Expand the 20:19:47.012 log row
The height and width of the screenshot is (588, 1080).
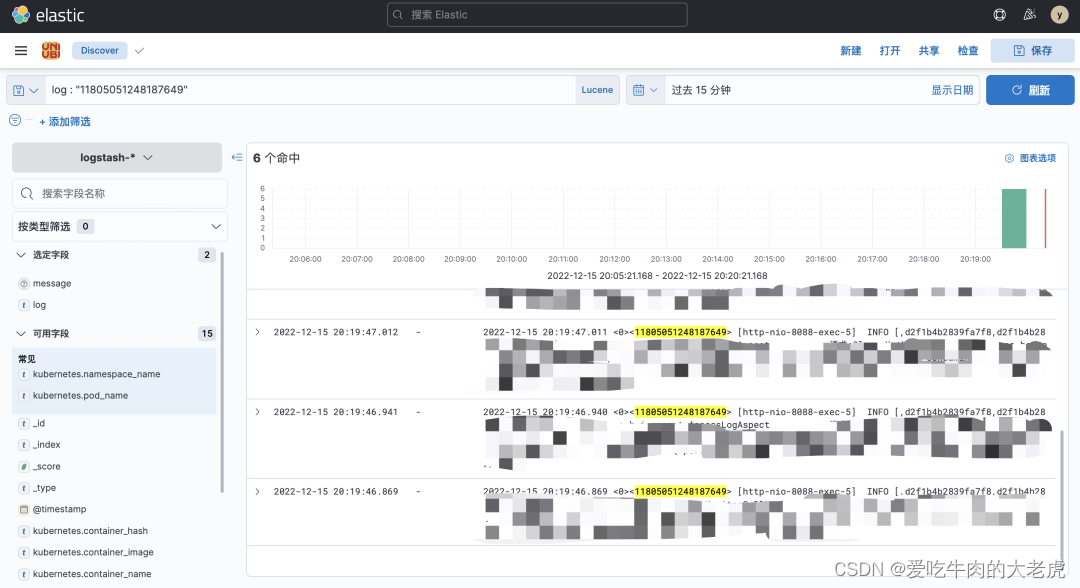[x=258, y=332]
